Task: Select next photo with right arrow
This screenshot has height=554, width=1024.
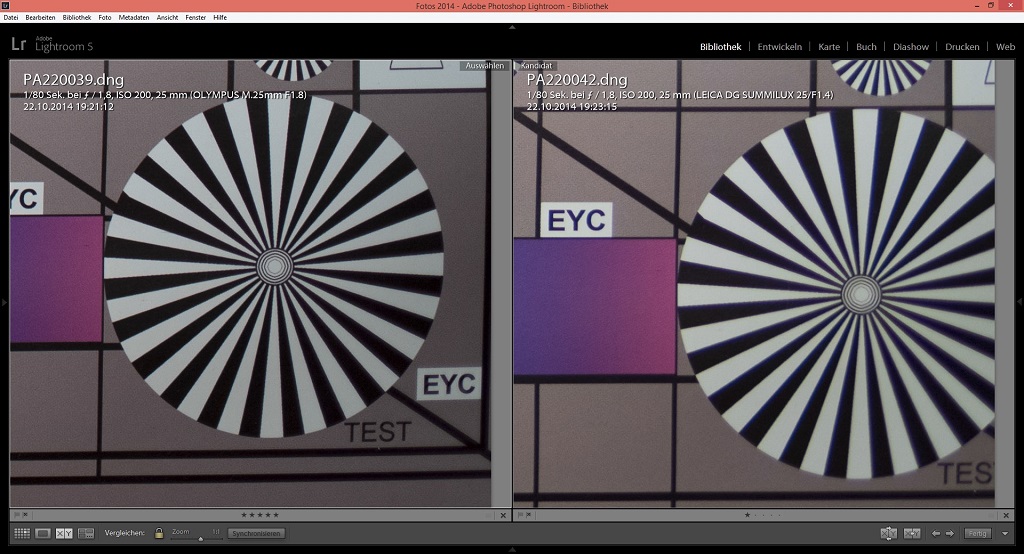Action: point(950,533)
